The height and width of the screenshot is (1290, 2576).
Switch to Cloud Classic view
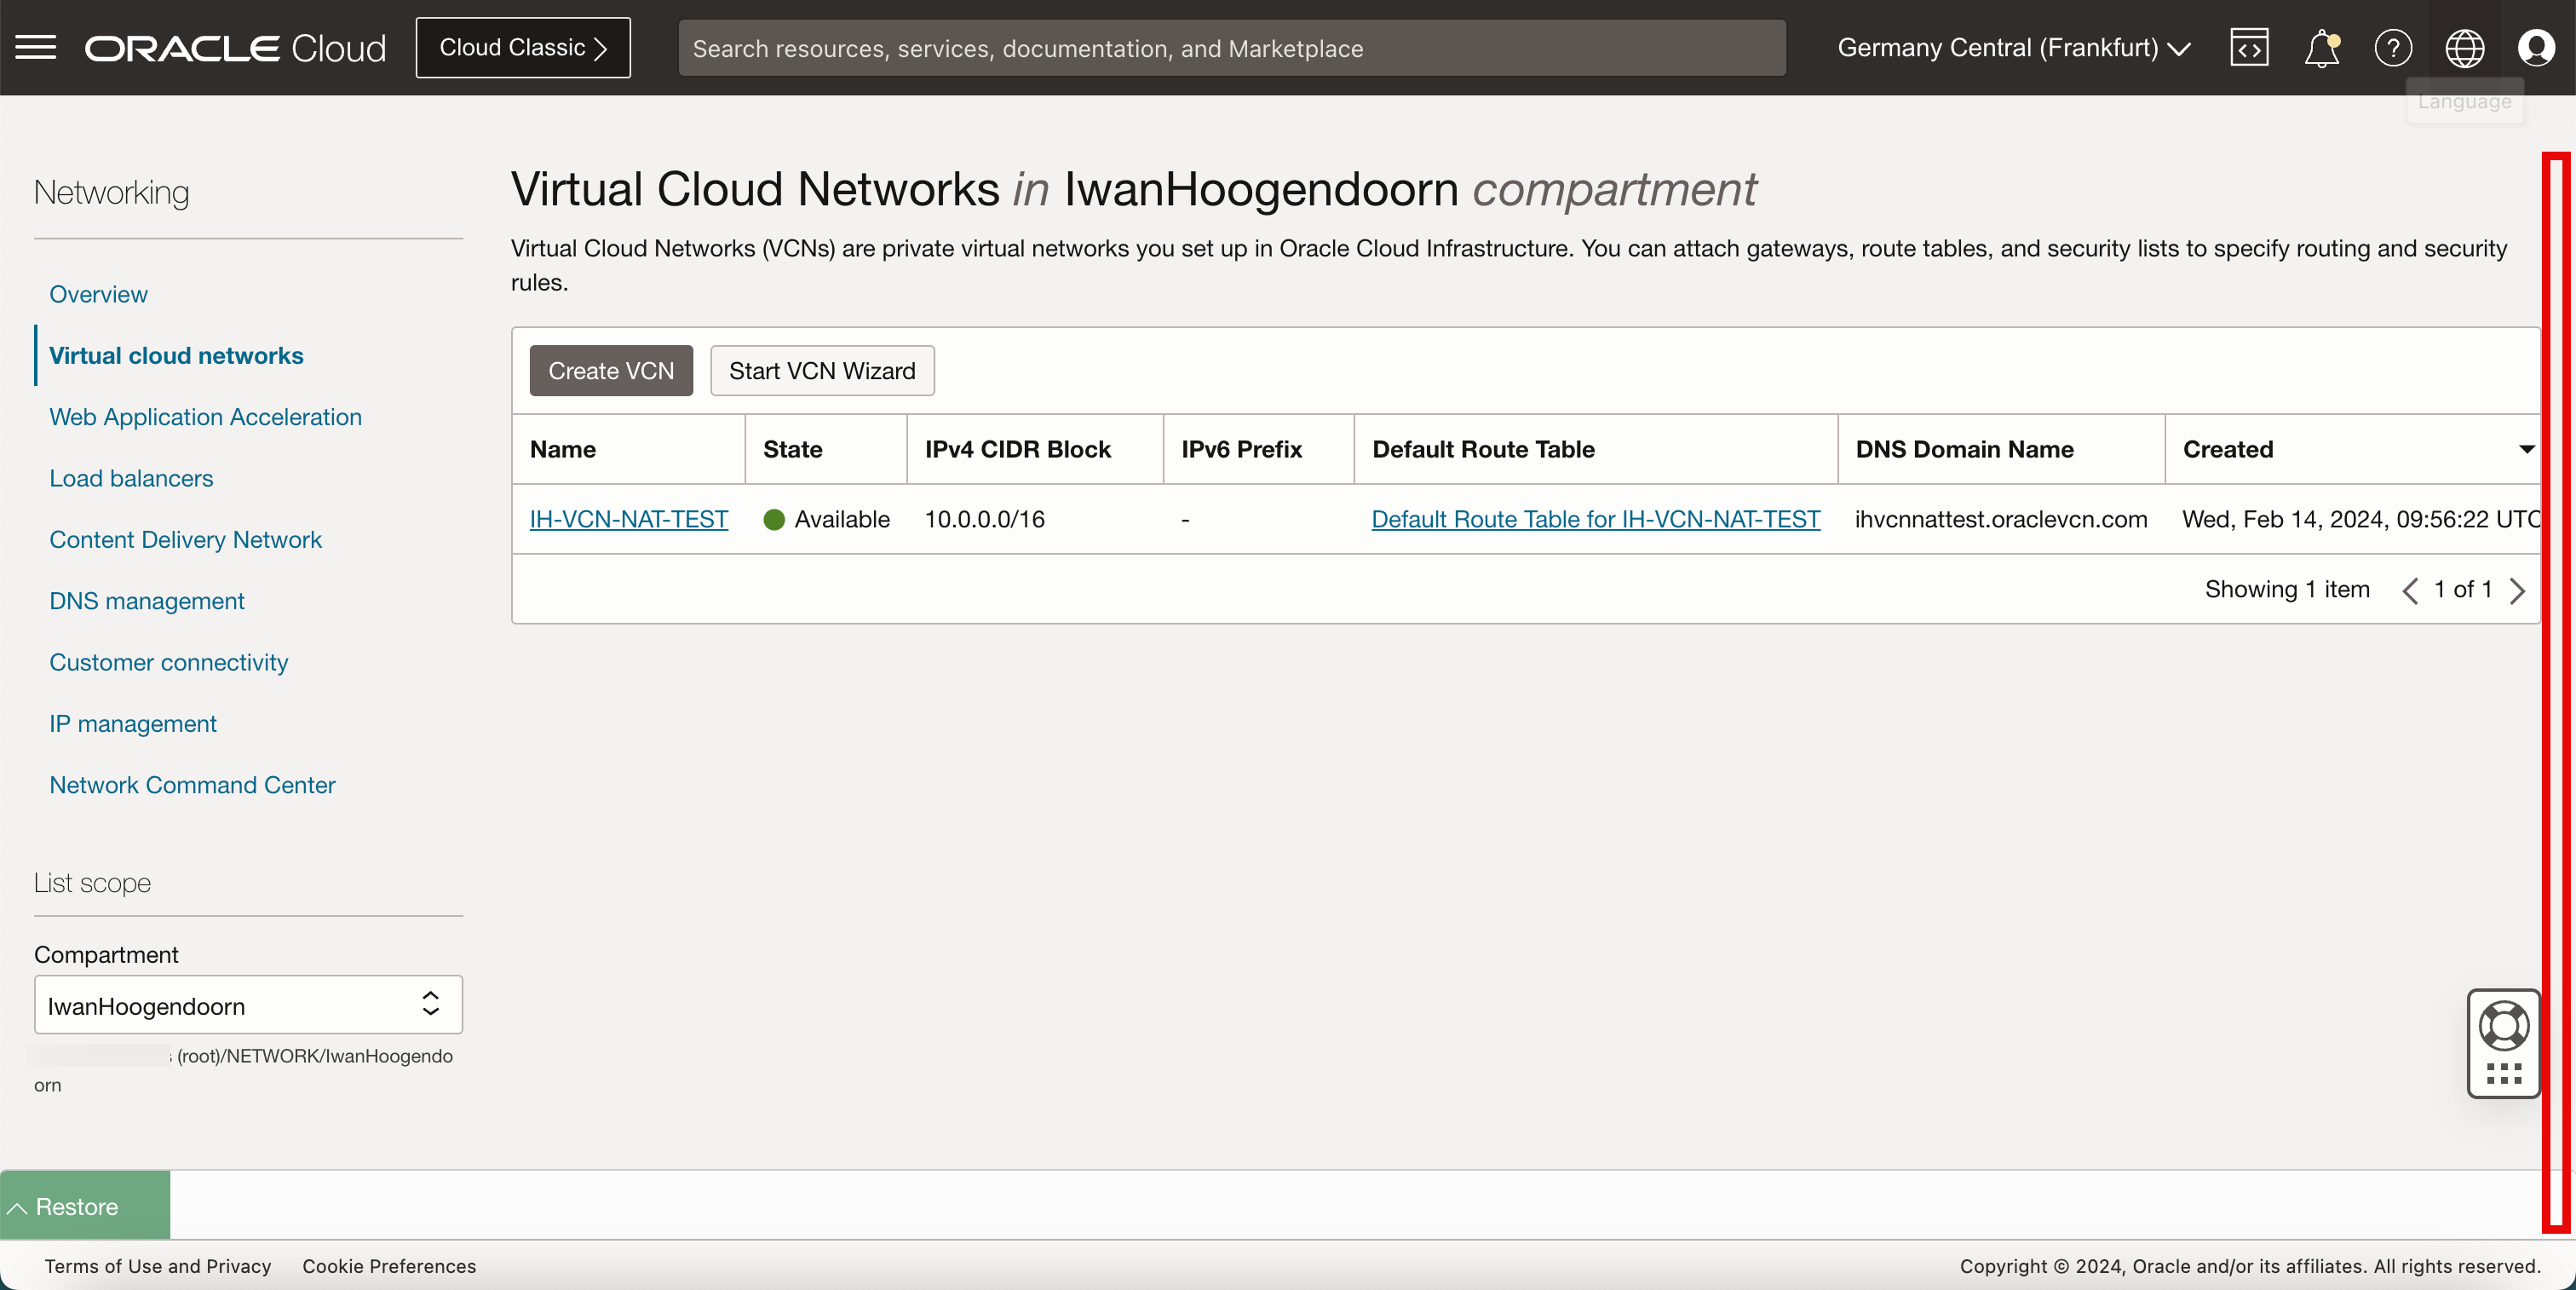point(523,47)
